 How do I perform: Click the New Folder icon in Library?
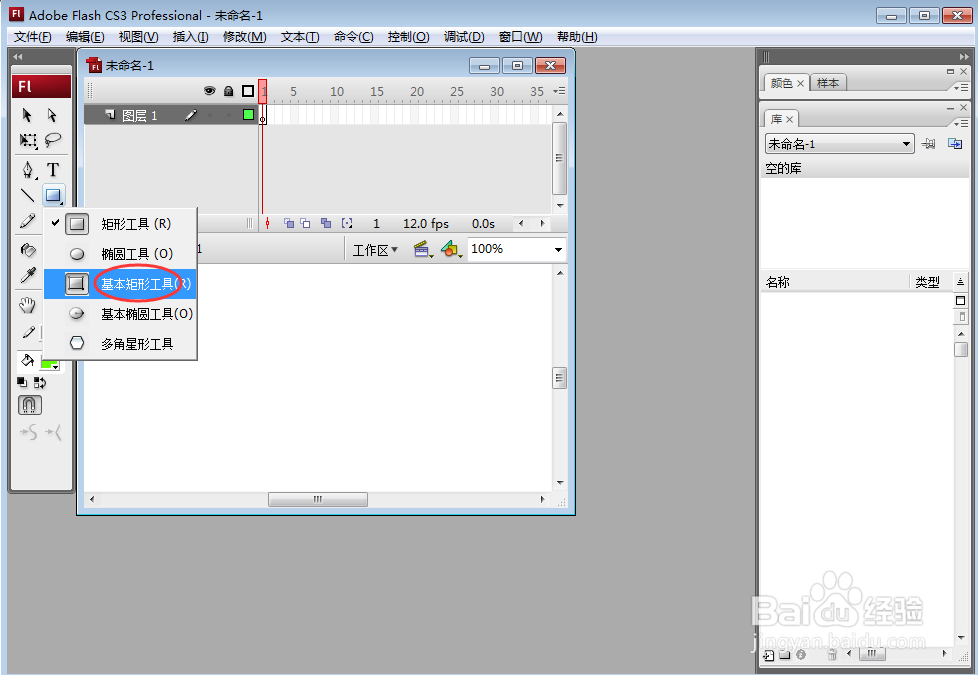pyautogui.click(x=785, y=654)
